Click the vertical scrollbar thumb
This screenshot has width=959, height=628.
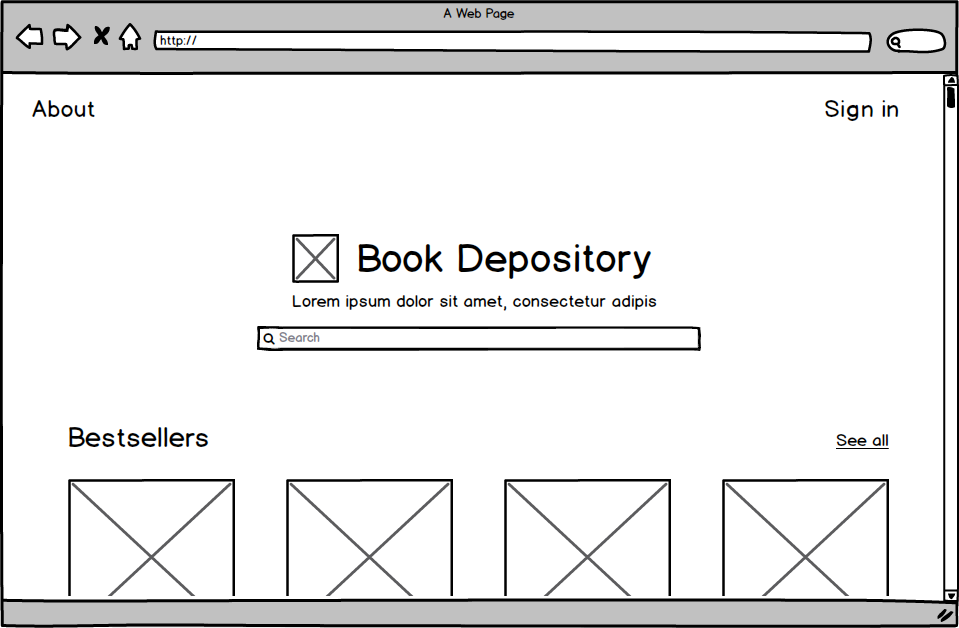click(950, 97)
